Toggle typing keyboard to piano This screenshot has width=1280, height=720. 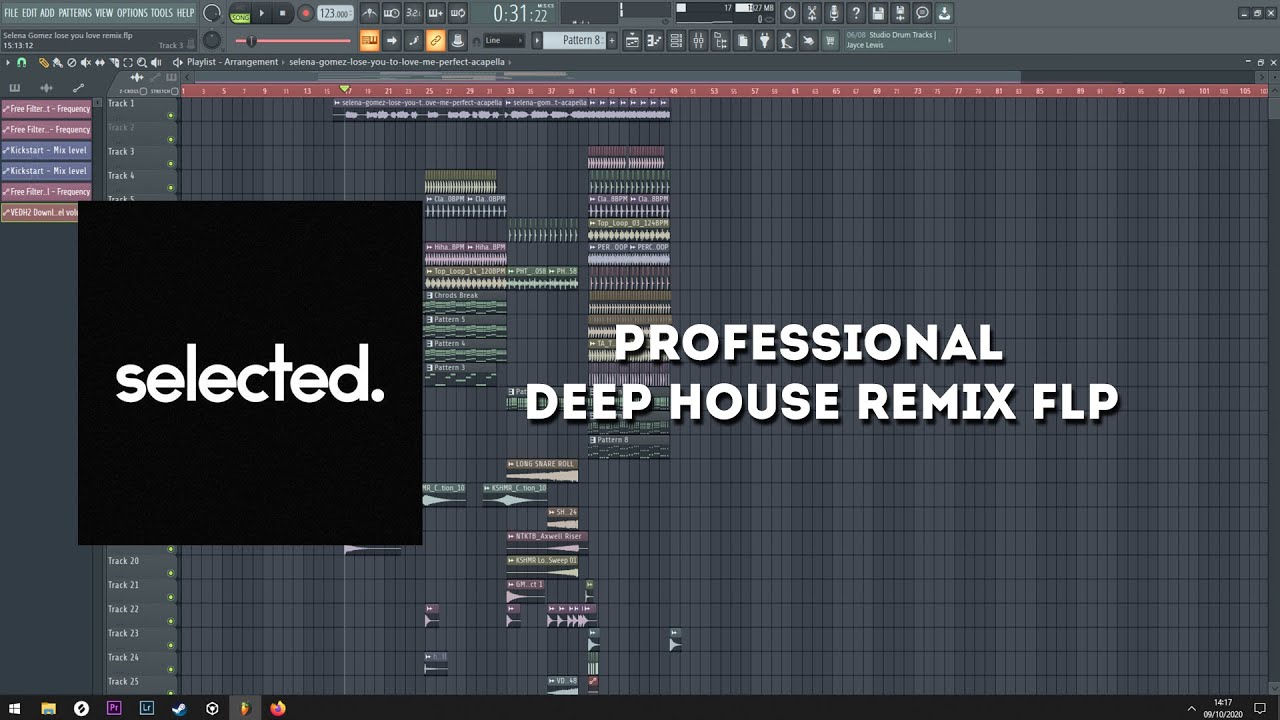click(370, 40)
